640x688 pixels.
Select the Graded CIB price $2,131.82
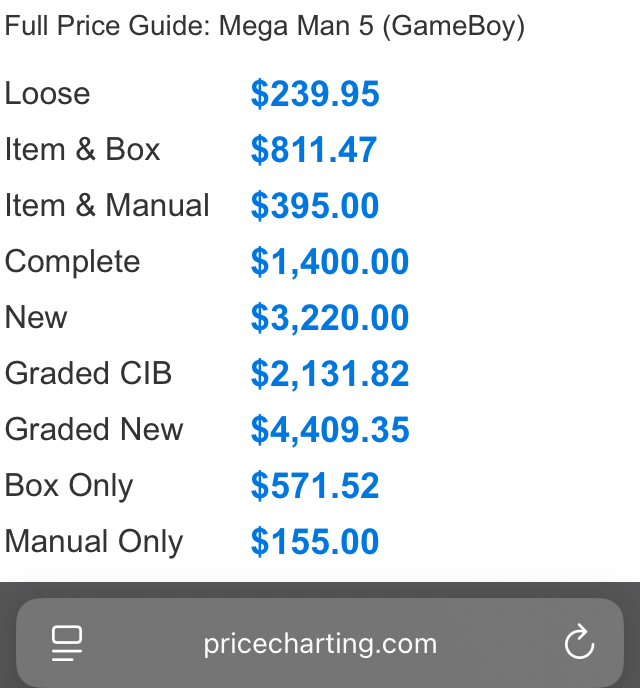pyautogui.click(x=330, y=374)
